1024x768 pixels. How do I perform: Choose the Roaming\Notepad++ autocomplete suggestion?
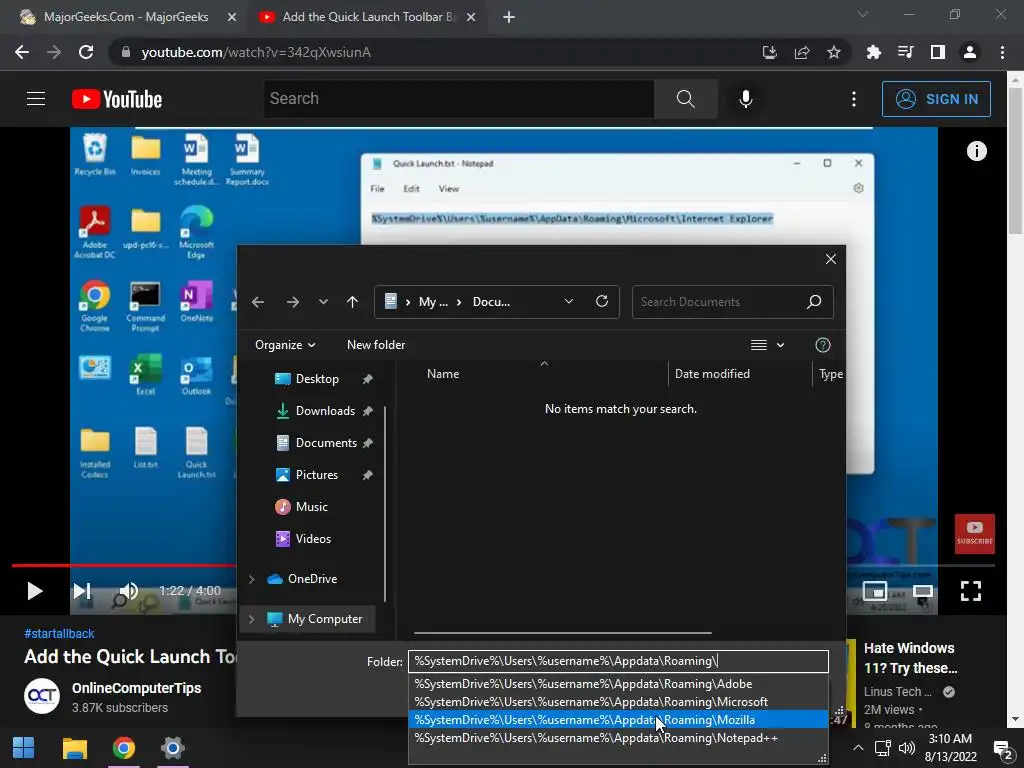(618, 738)
